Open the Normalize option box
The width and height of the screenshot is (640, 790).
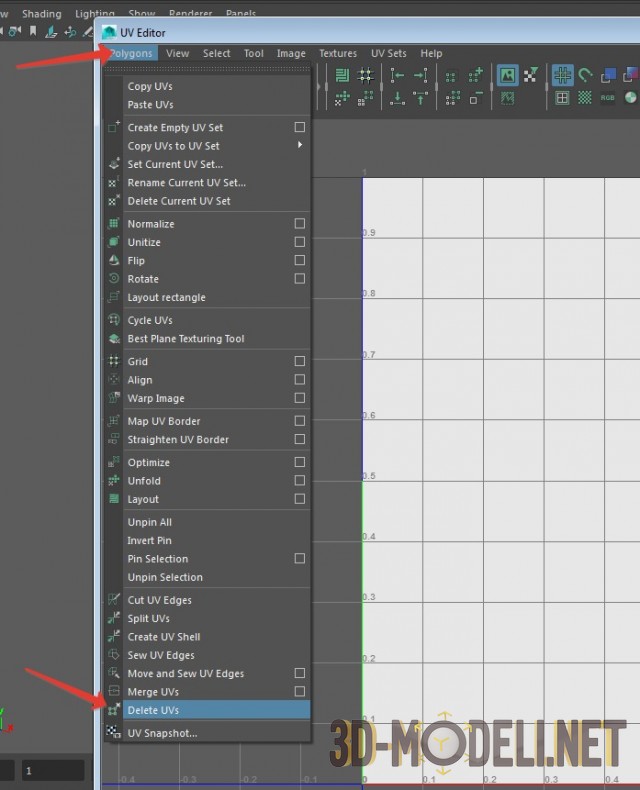(300, 223)
